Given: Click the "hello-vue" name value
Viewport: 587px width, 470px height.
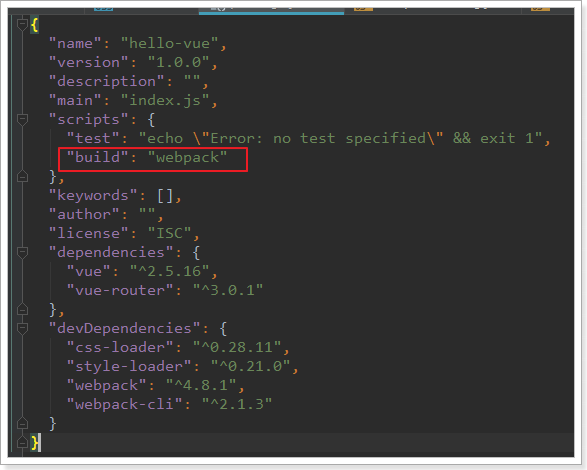Looking at the screenshot, I should point(169,43).
